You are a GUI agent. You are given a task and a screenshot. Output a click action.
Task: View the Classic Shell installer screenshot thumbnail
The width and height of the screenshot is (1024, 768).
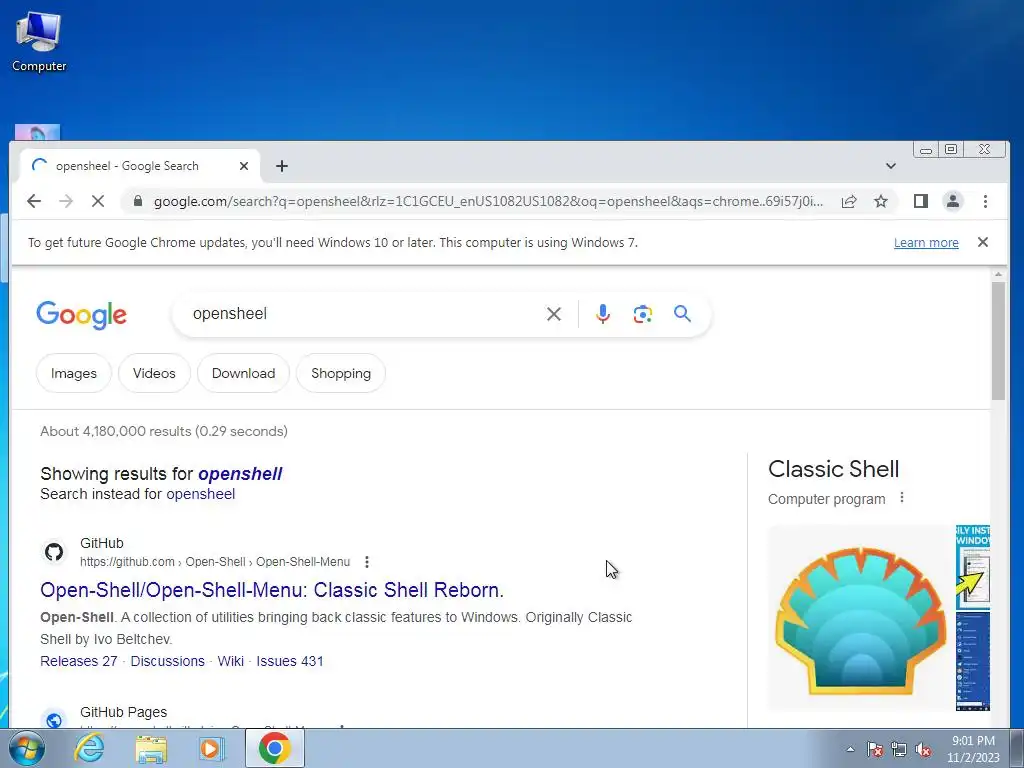[972, 567]
